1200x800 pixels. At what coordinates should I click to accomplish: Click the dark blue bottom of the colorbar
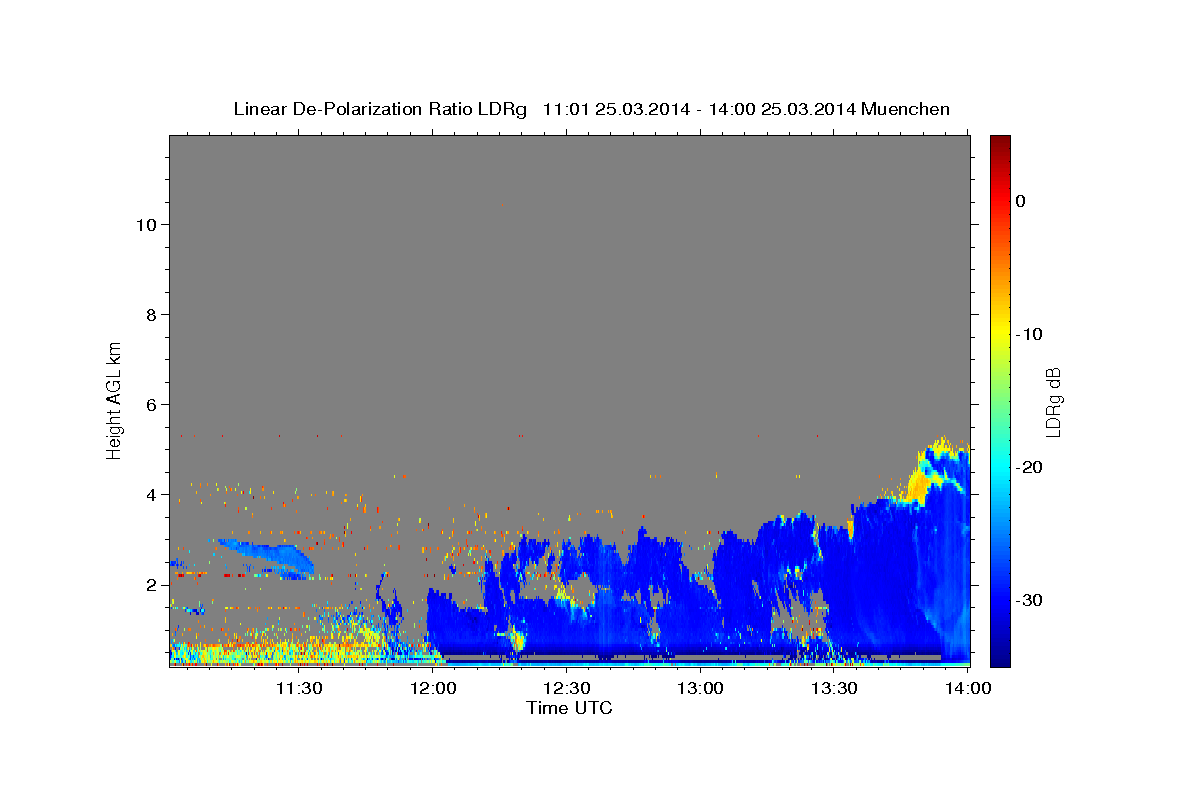(x=1000, y=655)
